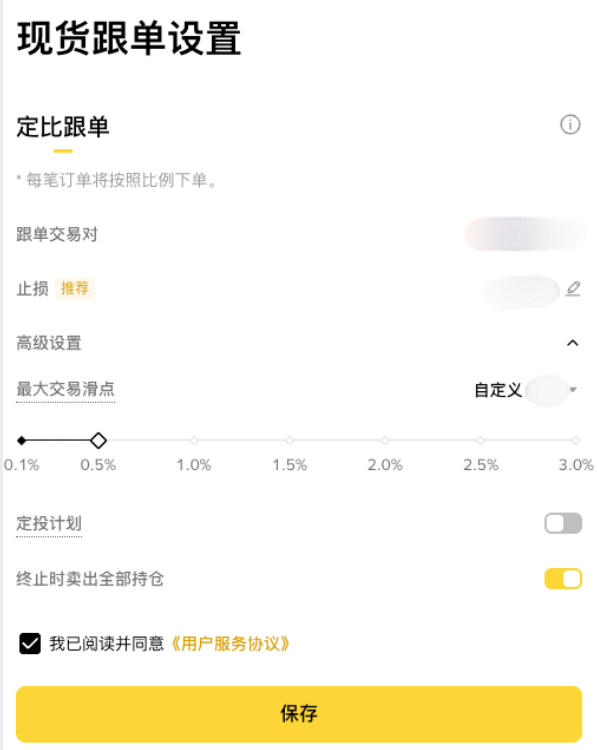Click the 最大交易滑点 underlined label
The image size is (597, 750).
coord(66,389)
